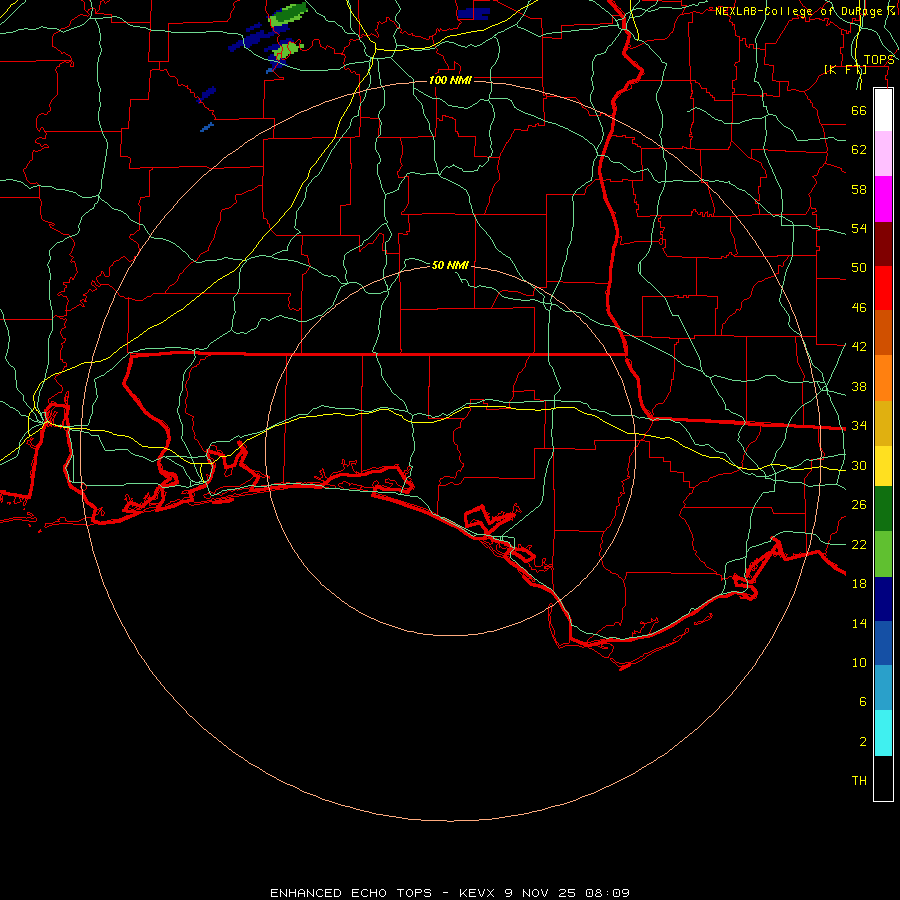Viewport: 900px width, 900px height.
Task: Click the medium blue legend swatch
Action: 883,643
